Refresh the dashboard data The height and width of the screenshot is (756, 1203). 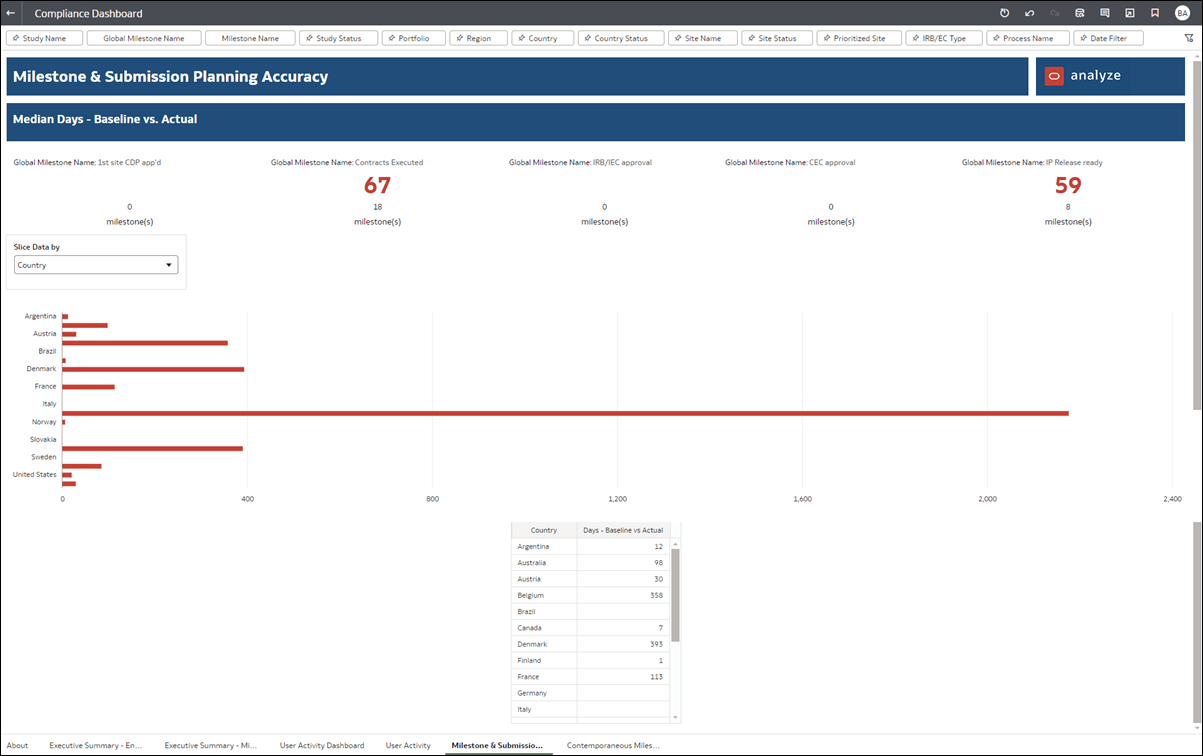click(1003, 13)
